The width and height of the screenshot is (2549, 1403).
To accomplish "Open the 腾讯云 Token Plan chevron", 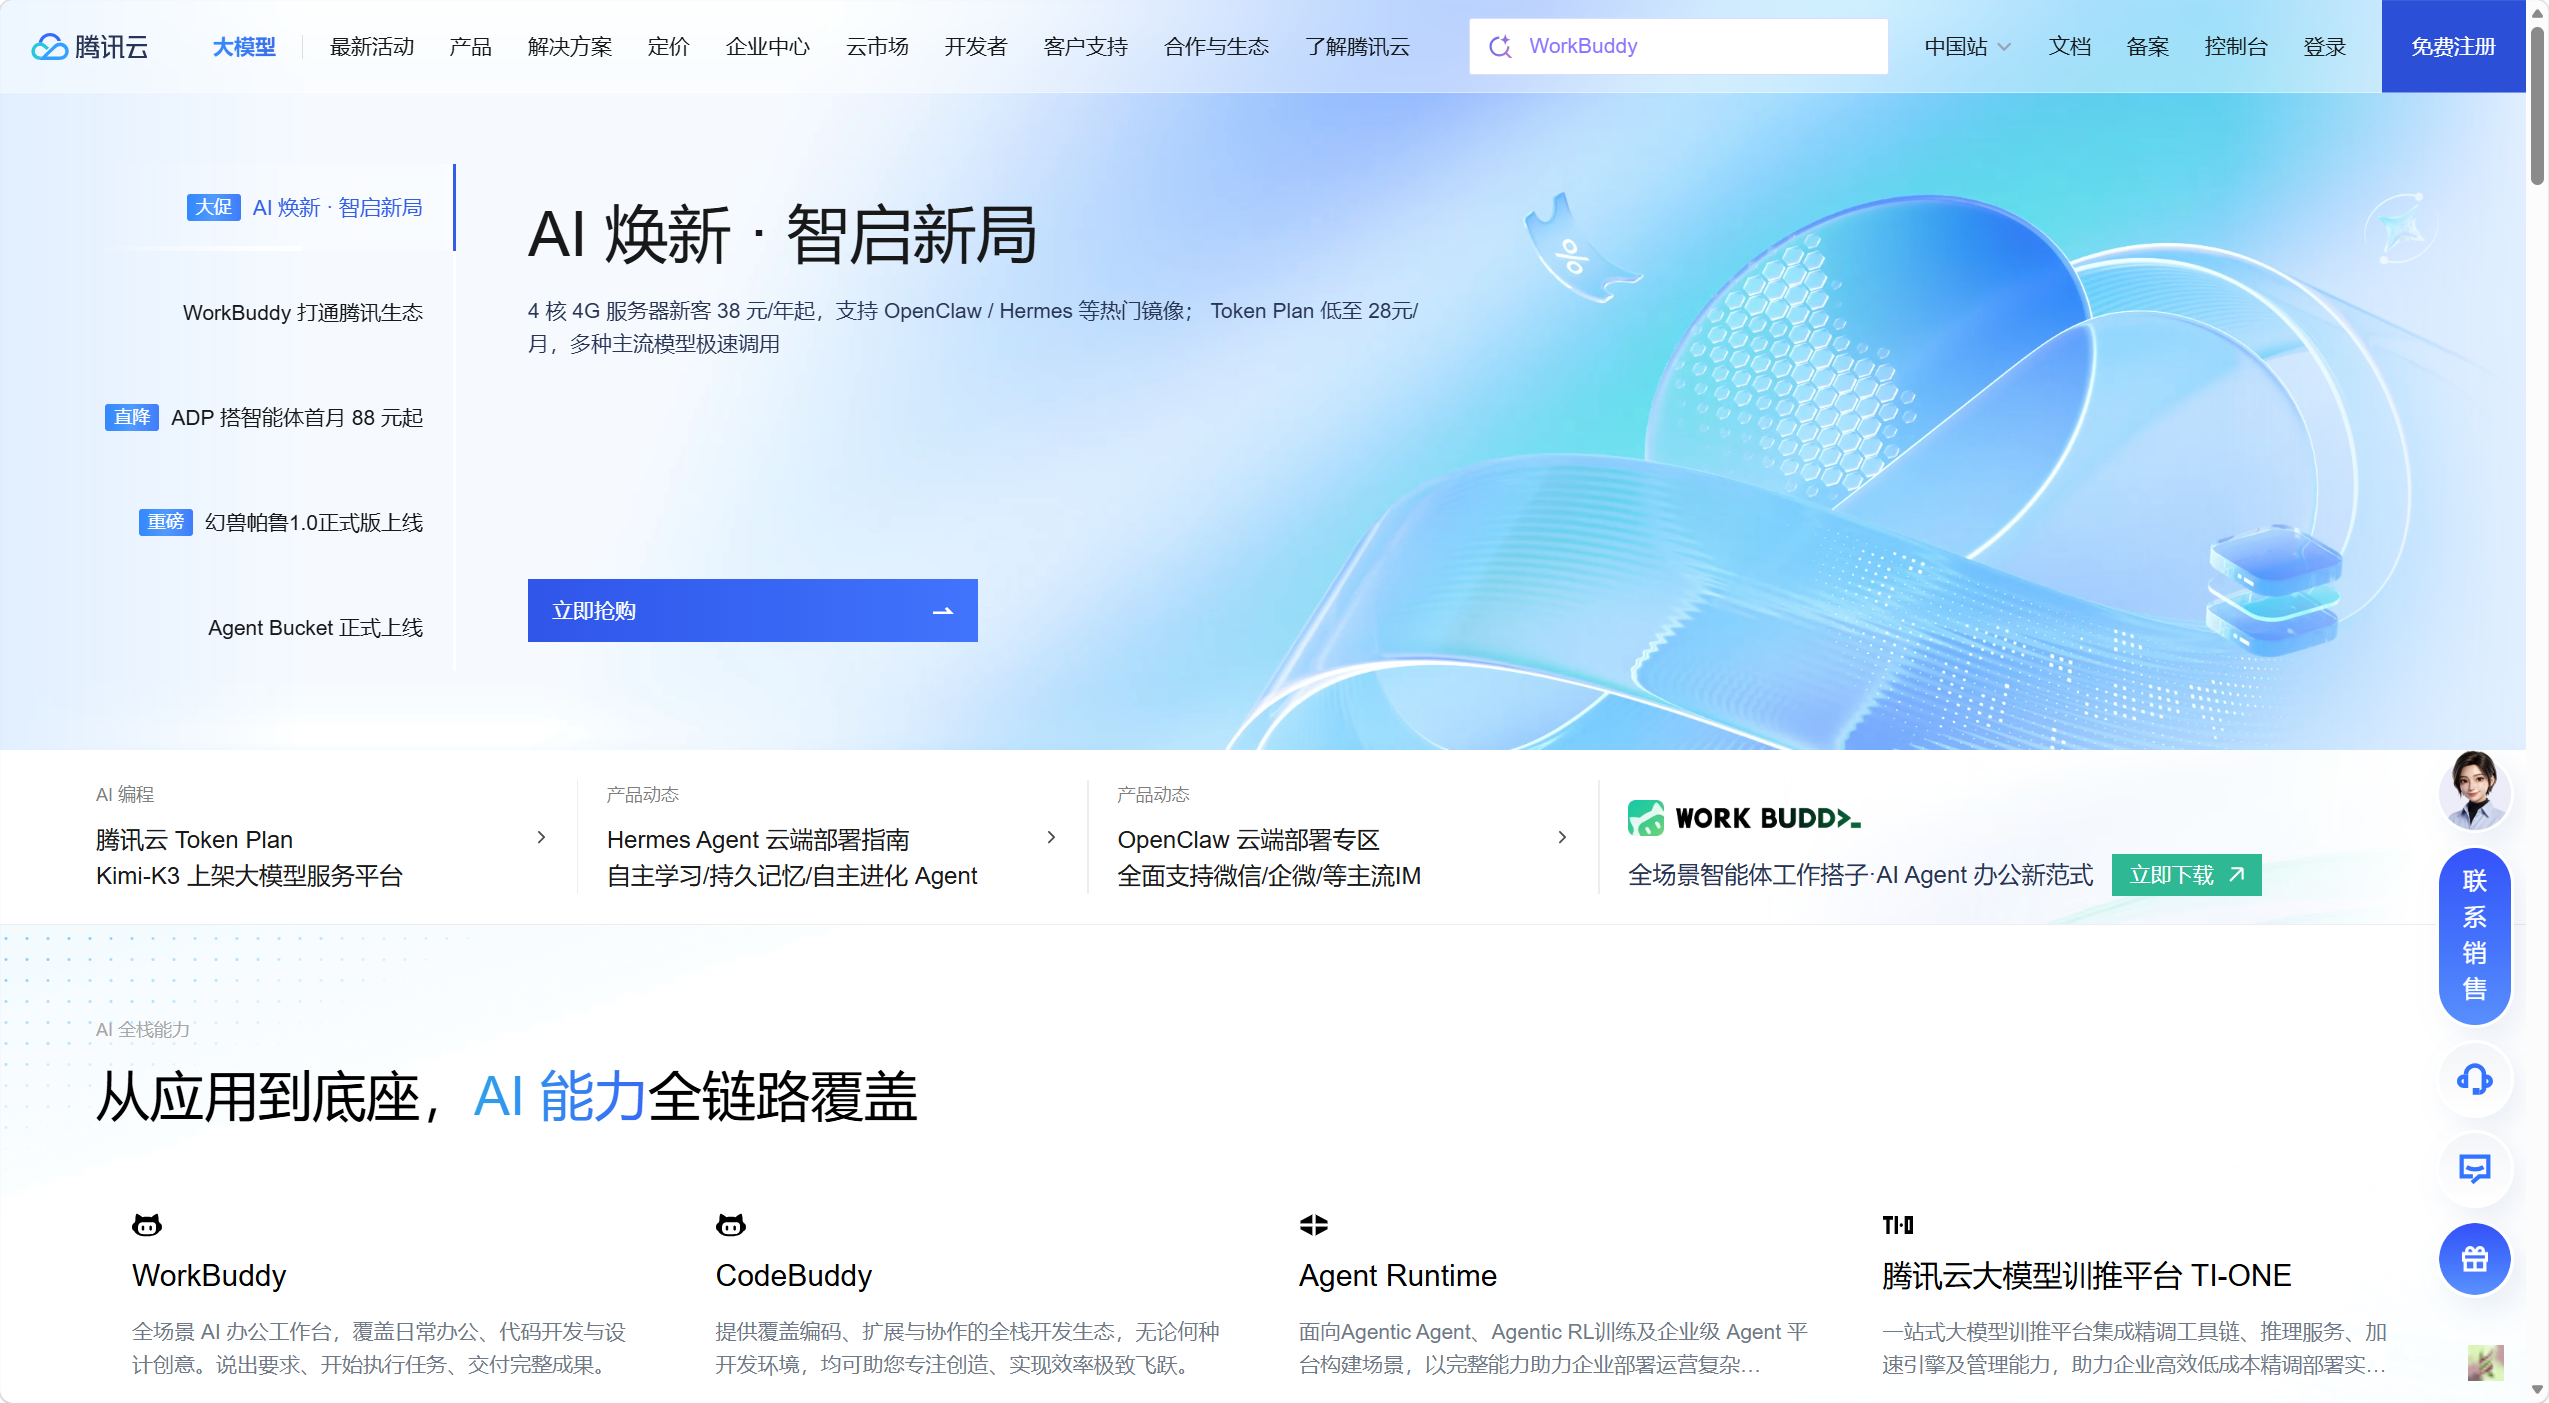I will pyautogui.click(x=541, y=838).
